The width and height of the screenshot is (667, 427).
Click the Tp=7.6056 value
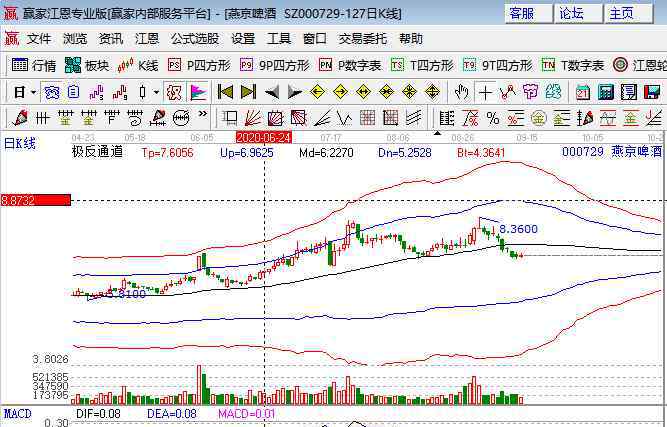click(167, 153)
